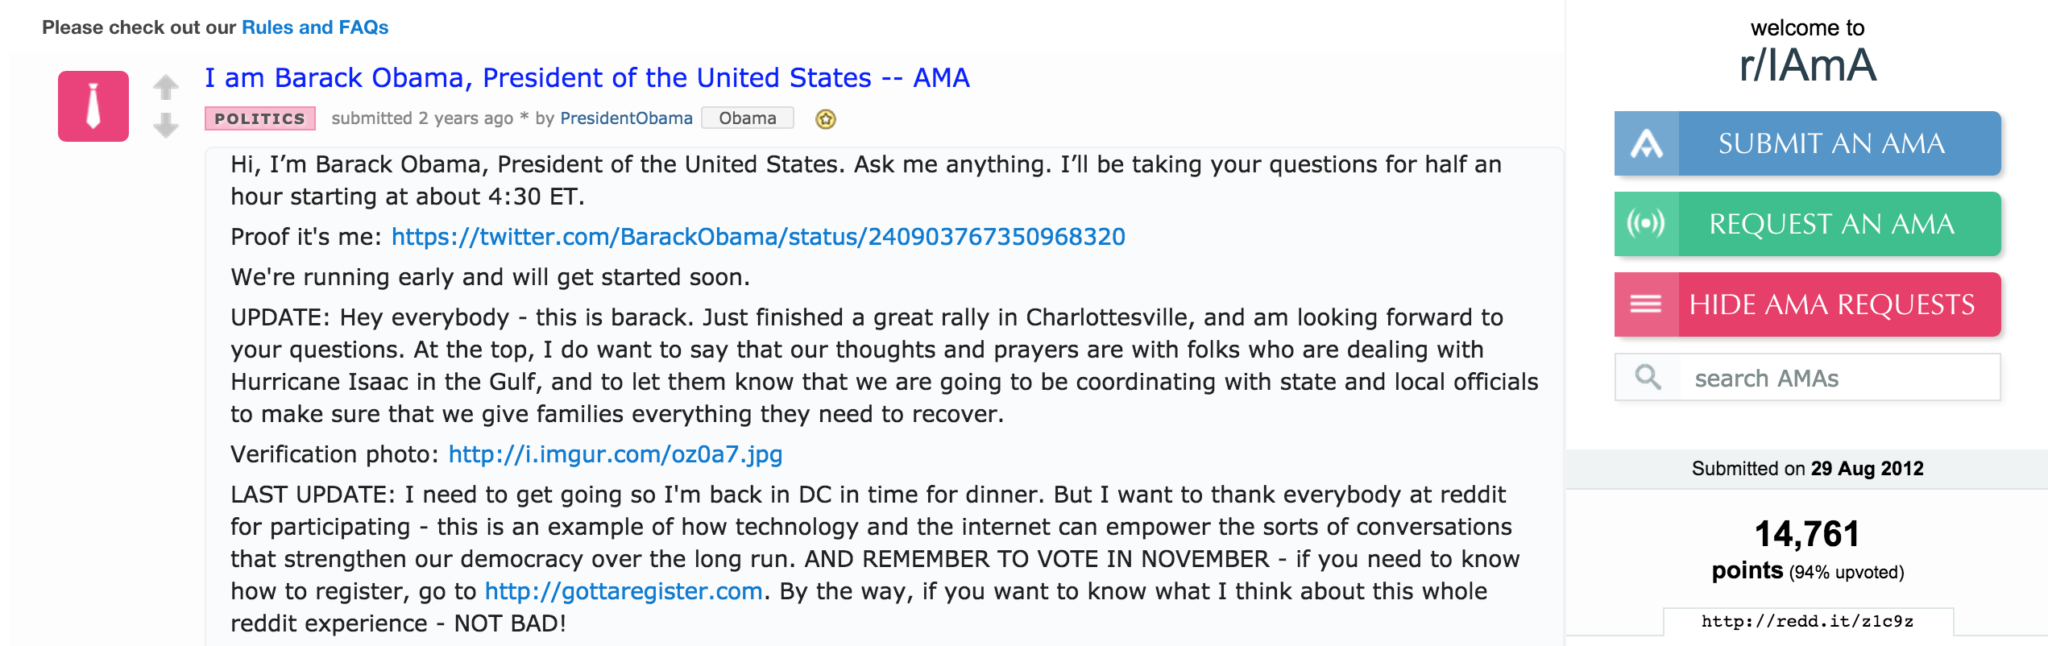The image size is (2048, 646).
Task: Click the Obama user flair label
Action: tap(748, 118)
